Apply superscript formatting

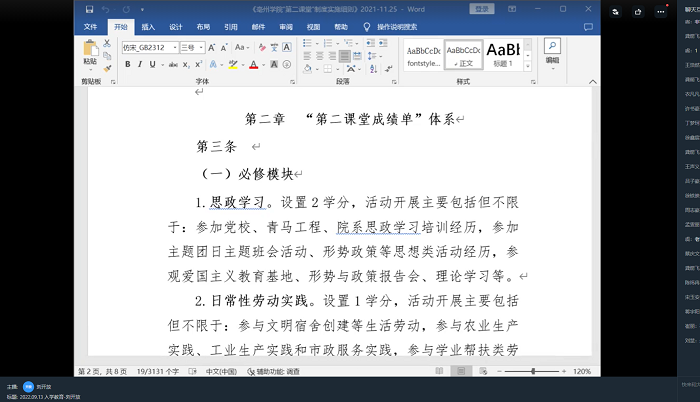point(199,65)
